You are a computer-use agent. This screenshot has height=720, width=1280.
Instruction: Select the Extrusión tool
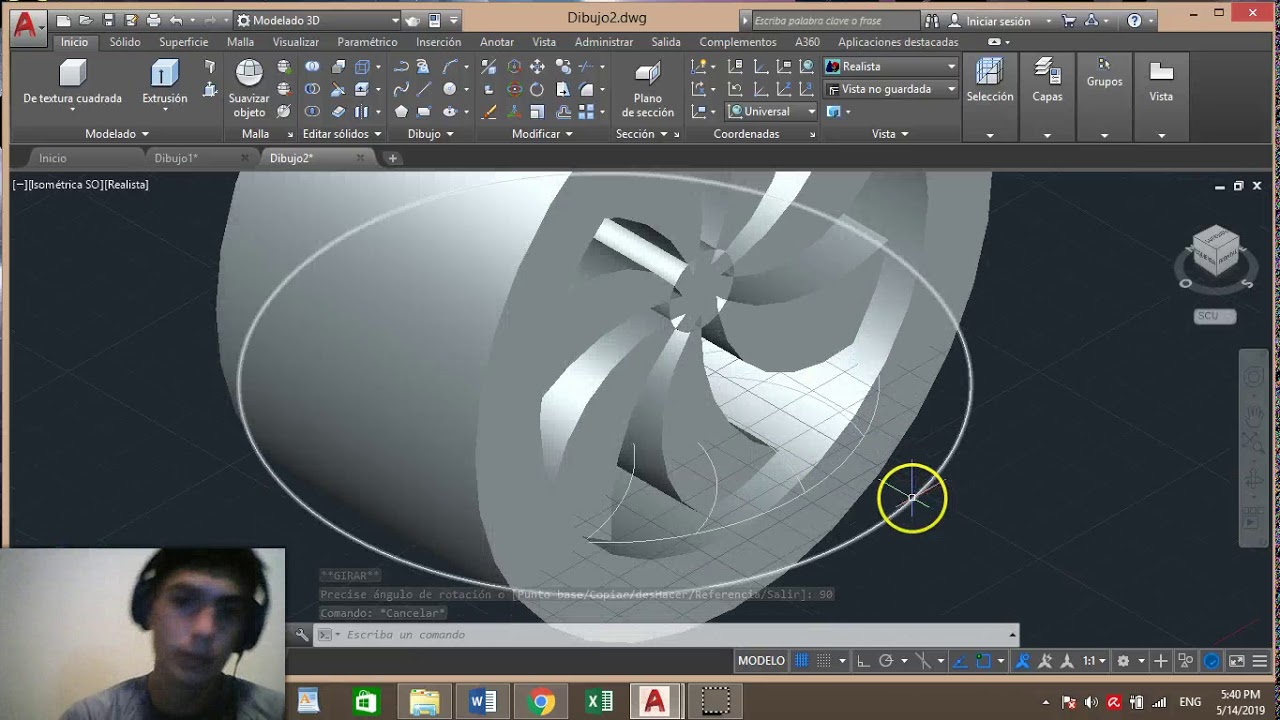[165, 82]
